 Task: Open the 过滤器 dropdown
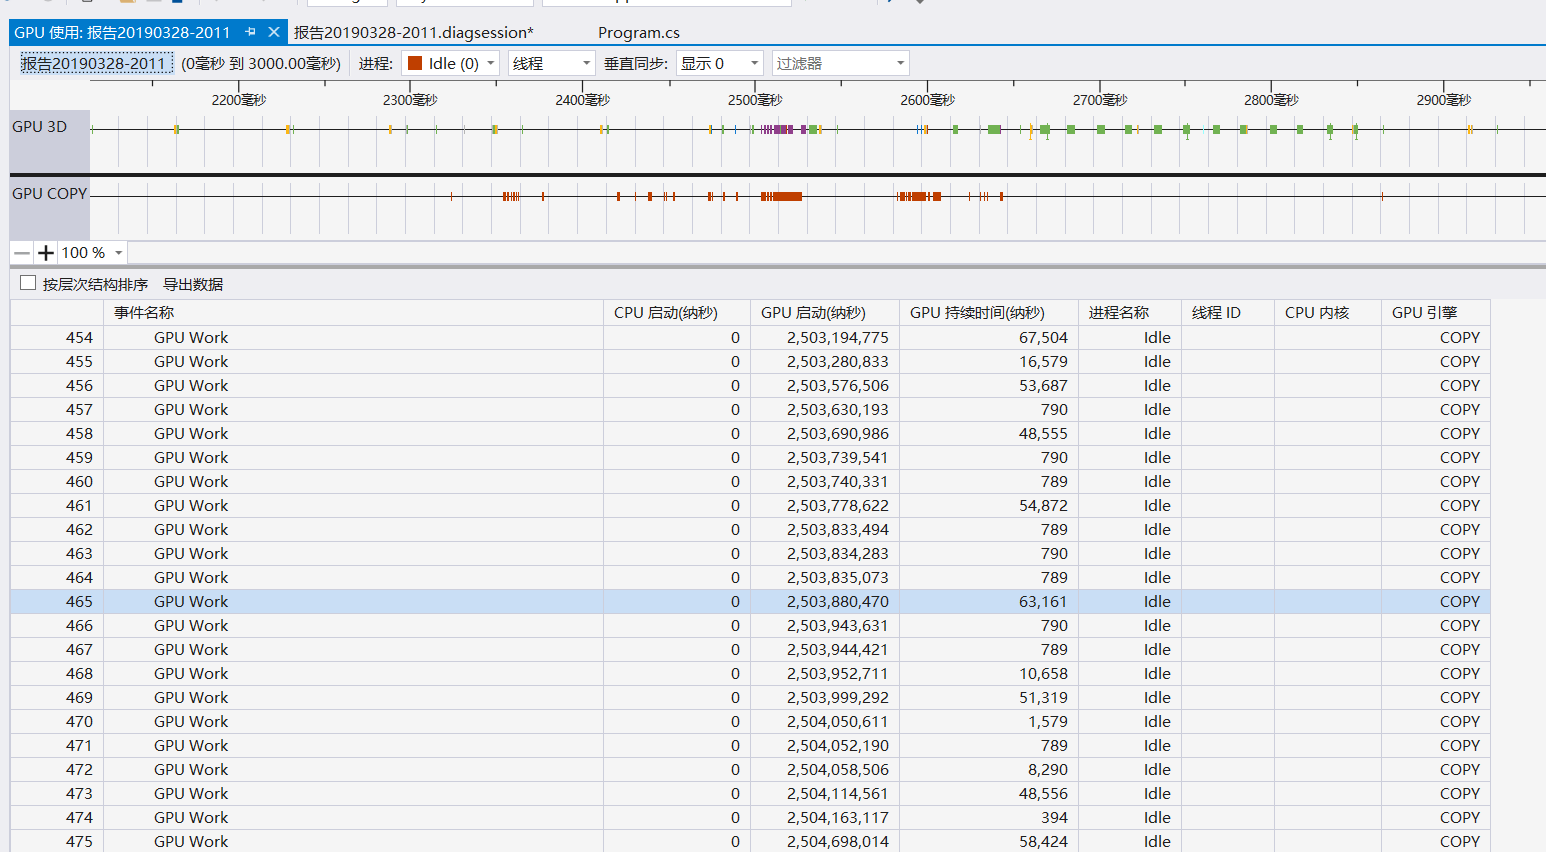[840, 63]
